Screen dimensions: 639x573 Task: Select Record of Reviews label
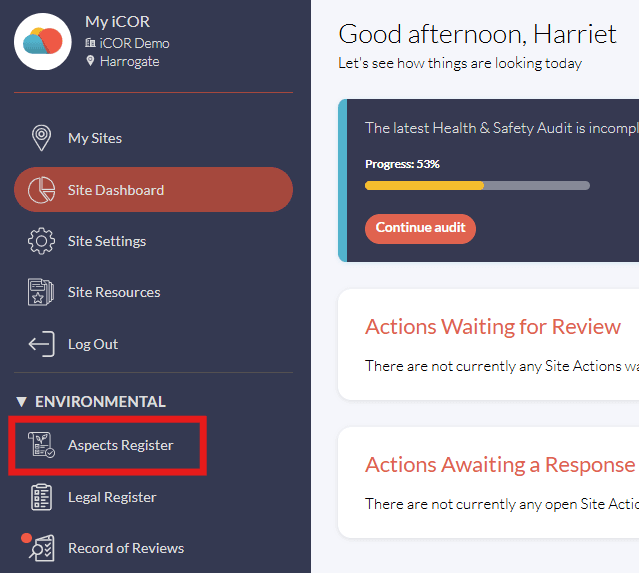point(126,549)
